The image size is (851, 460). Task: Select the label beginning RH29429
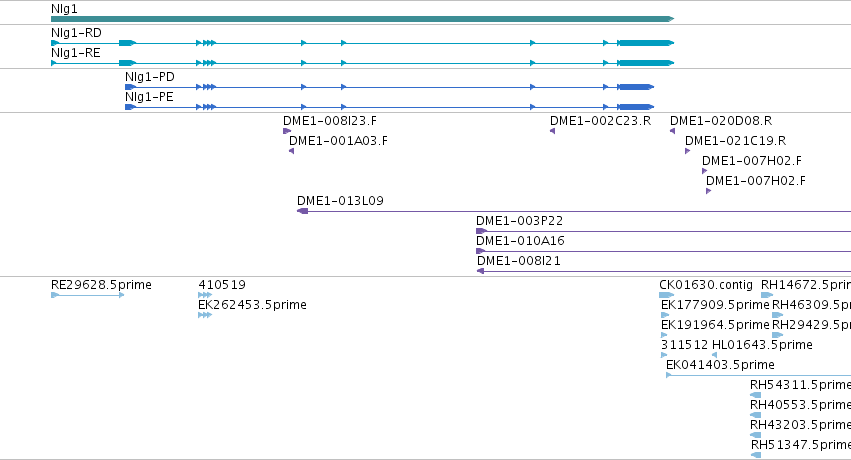click(811, 325)
